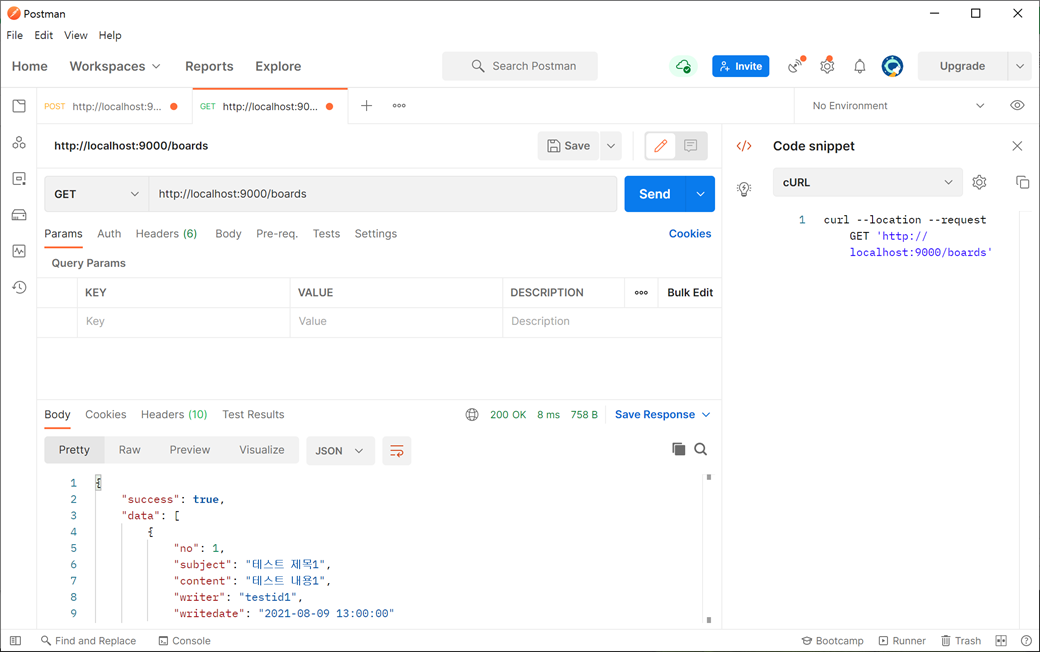Click the Search Postman box
Screen dimensions: 1040x652
[520, 66]
